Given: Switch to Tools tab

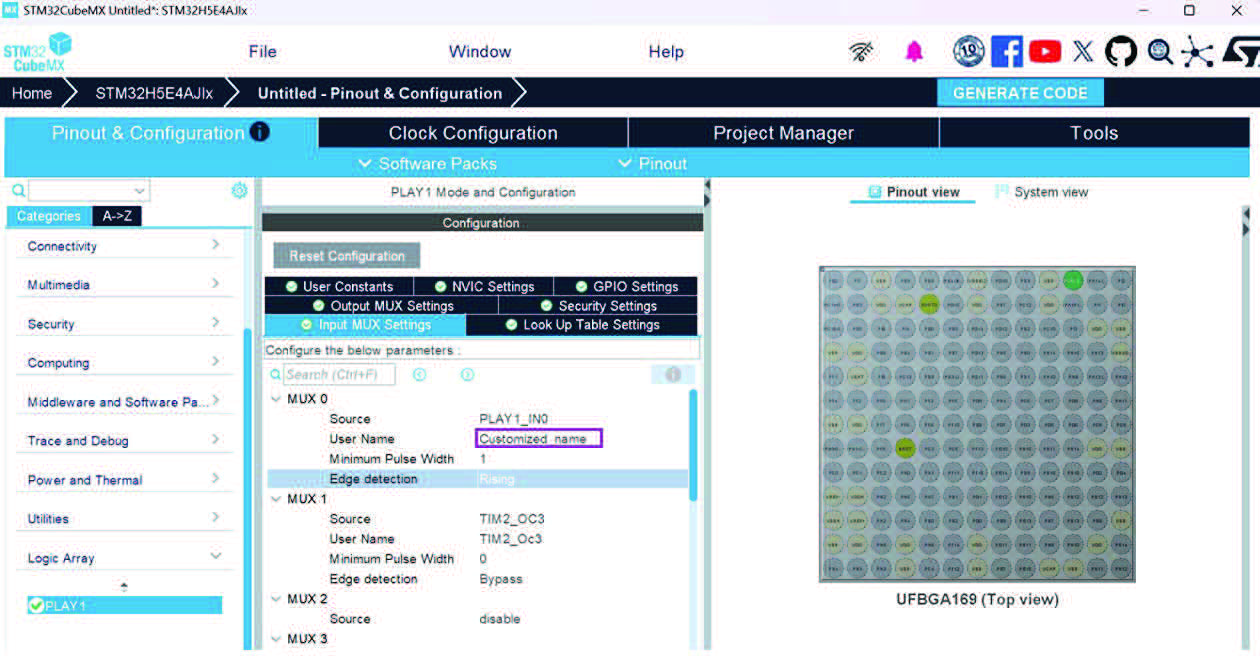Looking at the screenshot, I should tap(1094, 133).
